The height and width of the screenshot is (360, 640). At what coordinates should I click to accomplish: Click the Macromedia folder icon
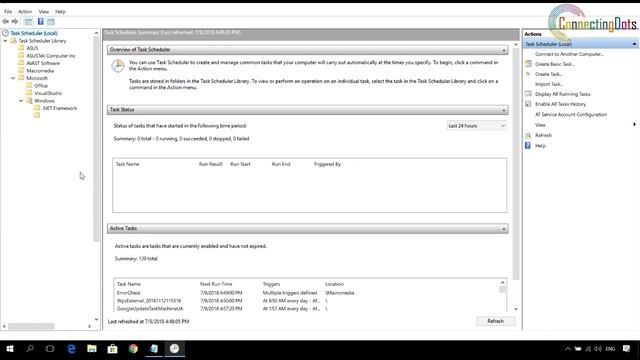(21, 70)
